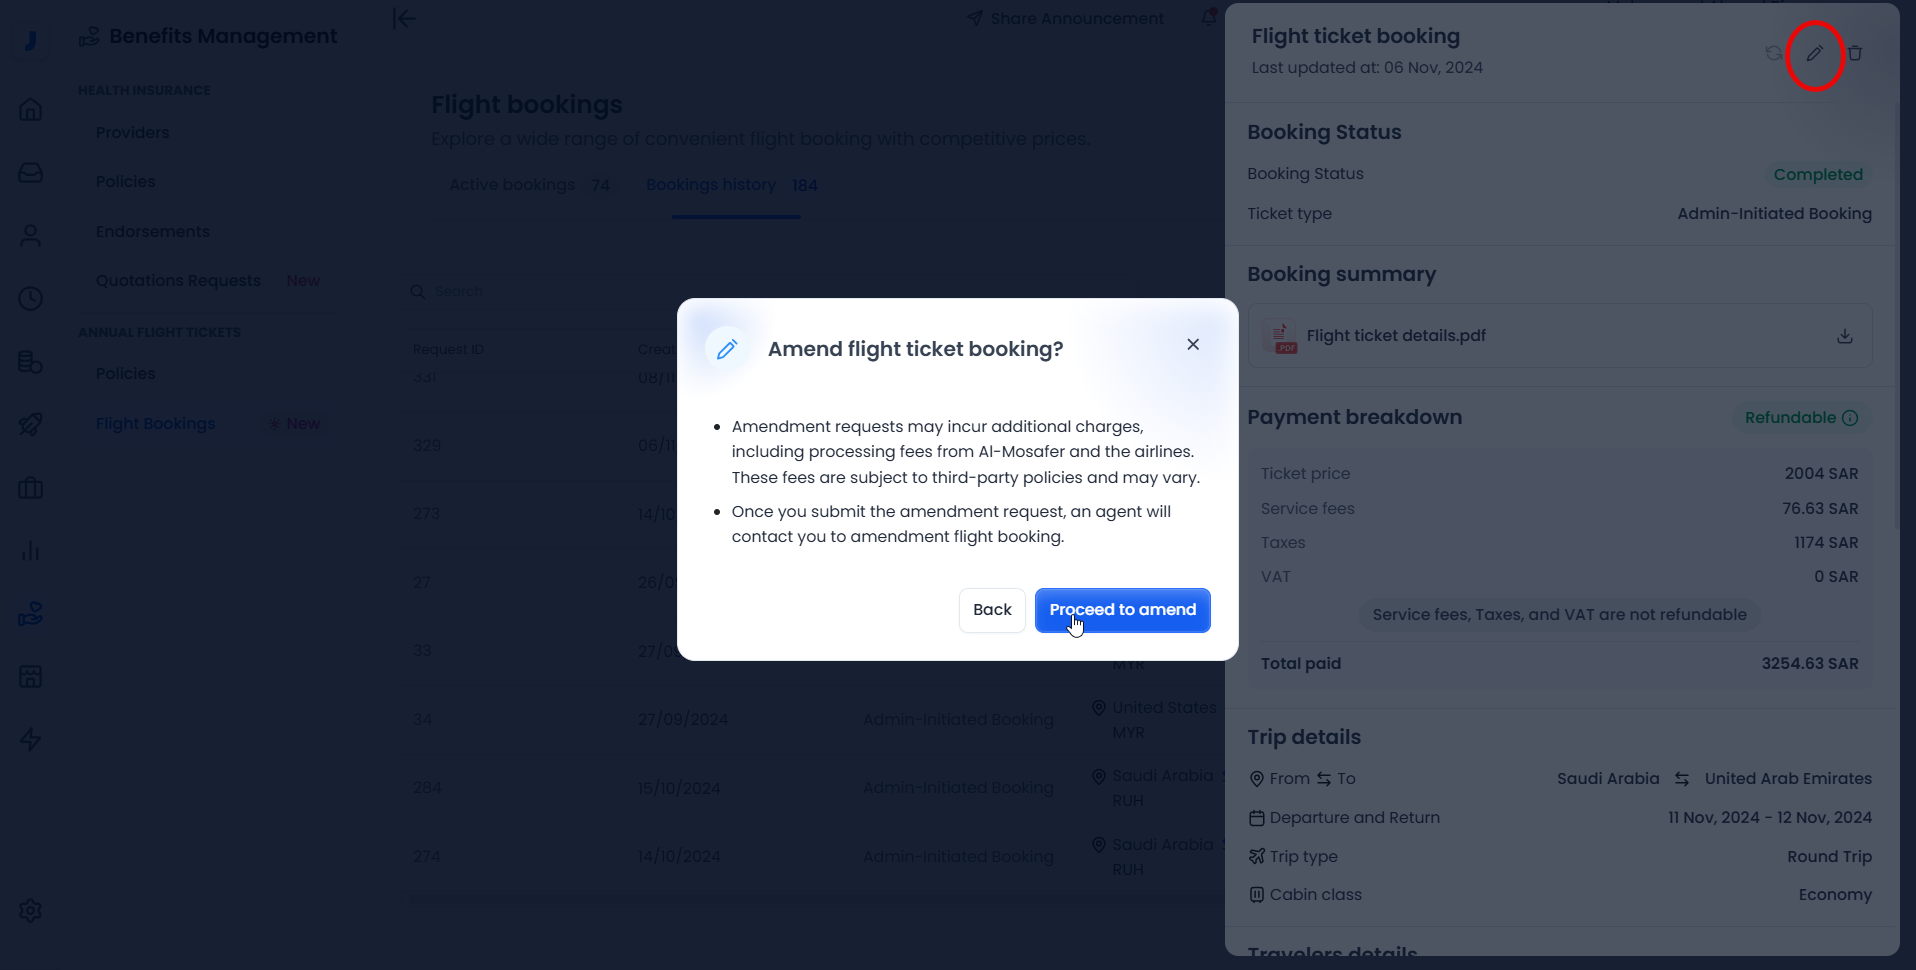Select the Bookings history tab
This screenshot has width=1916, height=970.
[711, 185]
